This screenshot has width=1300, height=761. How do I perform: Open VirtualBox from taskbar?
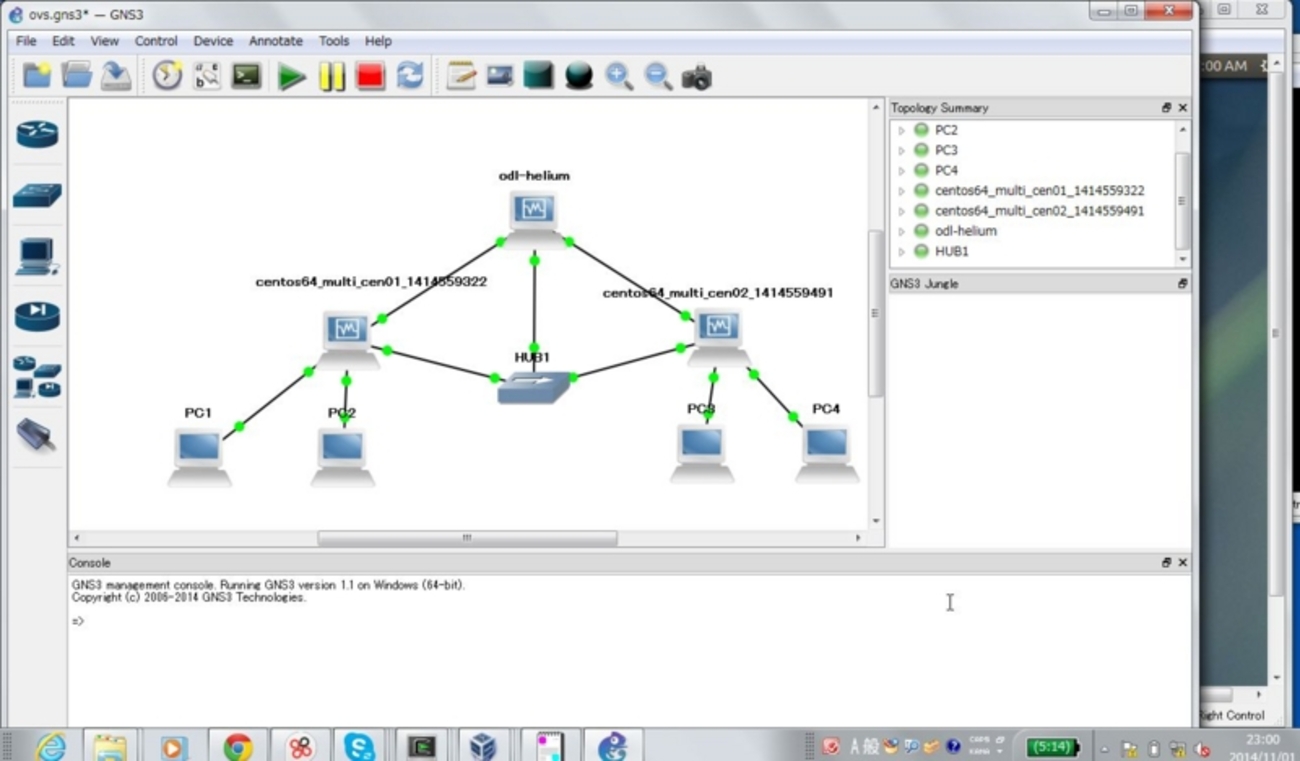click(x=483, y=746)
